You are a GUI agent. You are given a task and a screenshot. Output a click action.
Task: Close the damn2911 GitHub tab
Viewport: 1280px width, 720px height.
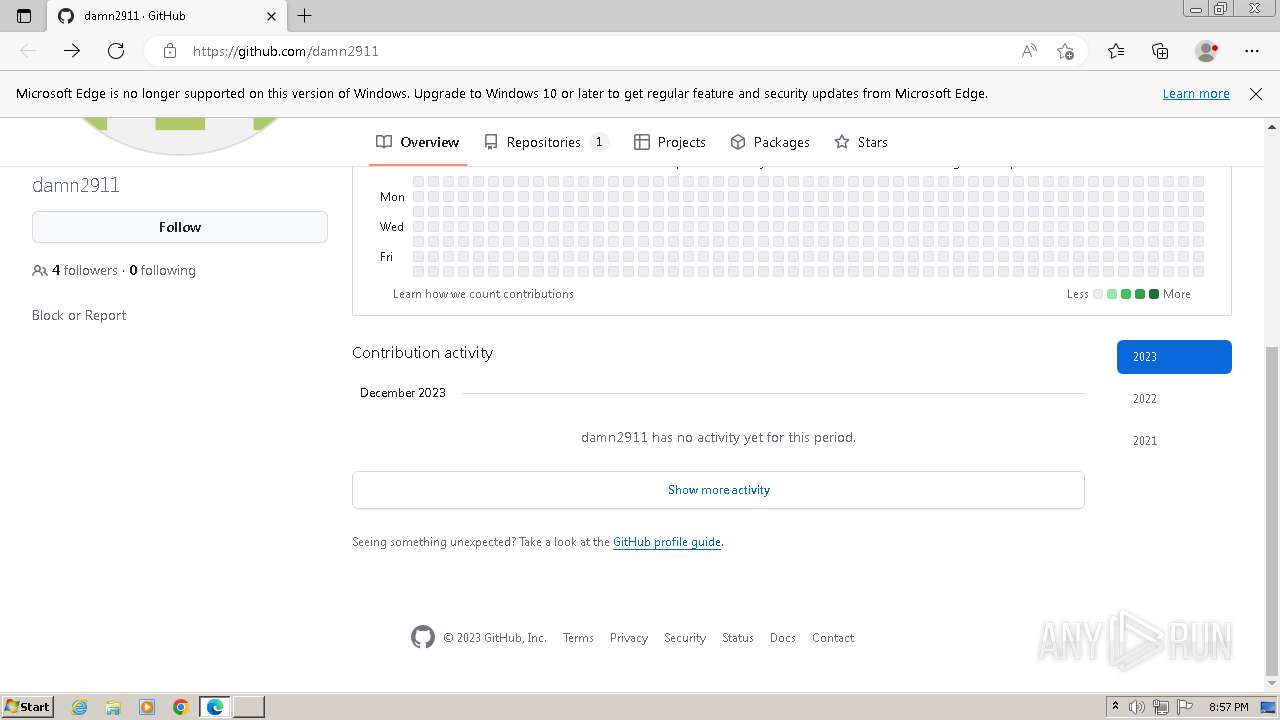point(271,16)
